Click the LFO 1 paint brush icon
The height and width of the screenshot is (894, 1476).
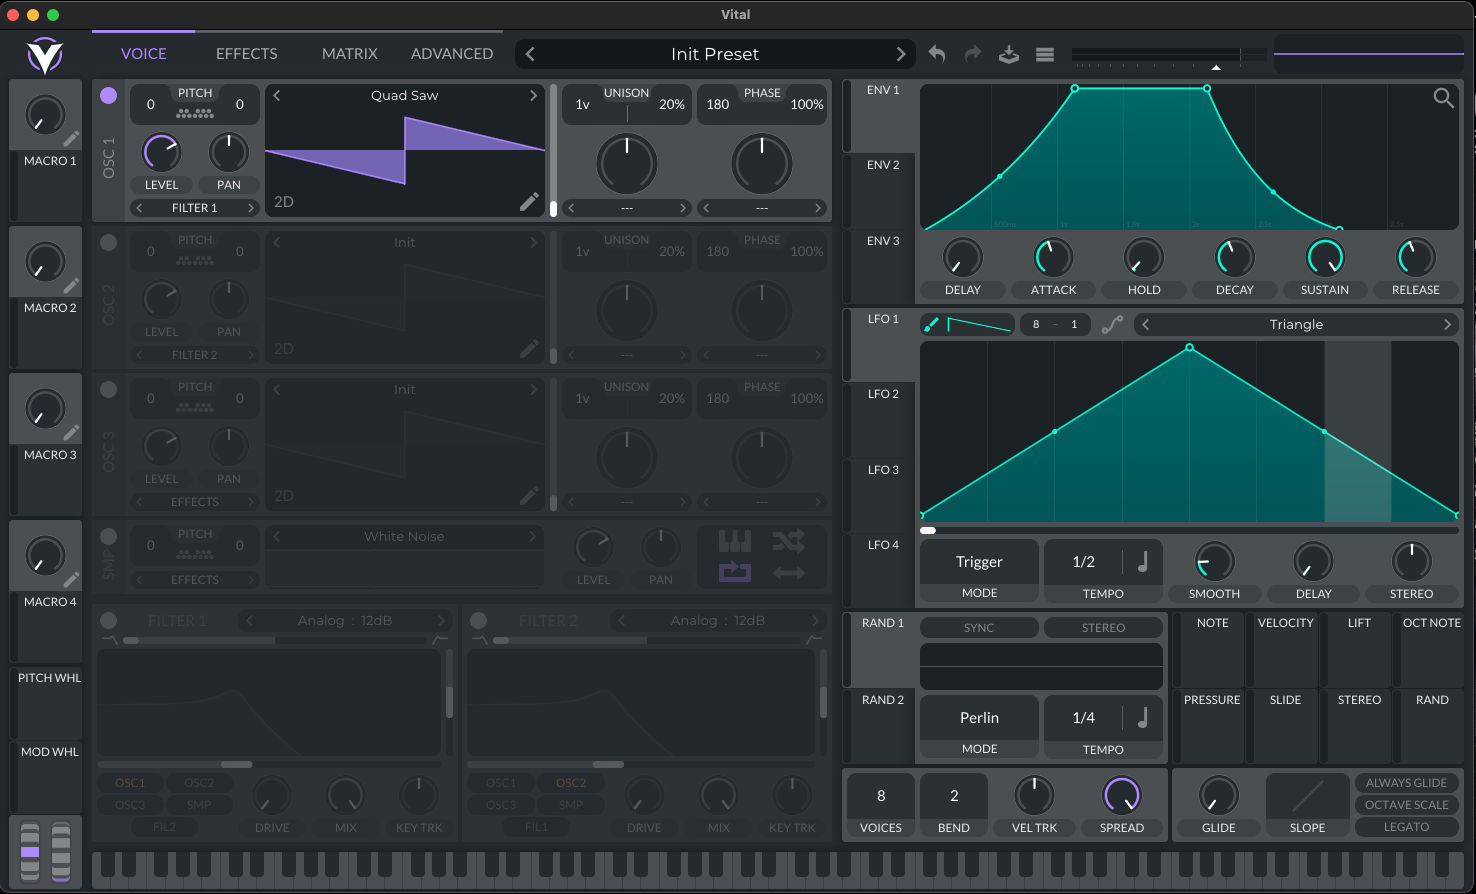tap(931, 324)
